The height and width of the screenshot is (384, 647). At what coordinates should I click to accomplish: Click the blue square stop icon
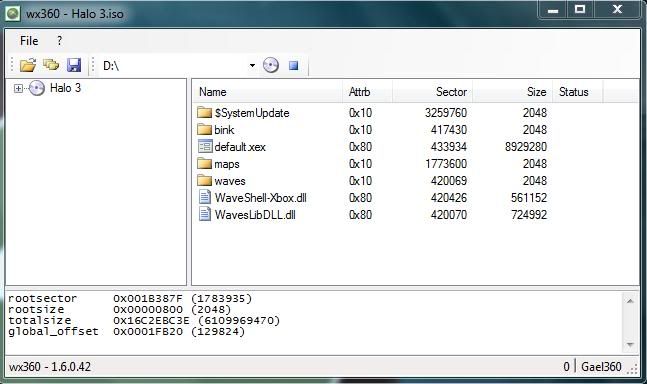pyautogui.click(x=293, y=65)
